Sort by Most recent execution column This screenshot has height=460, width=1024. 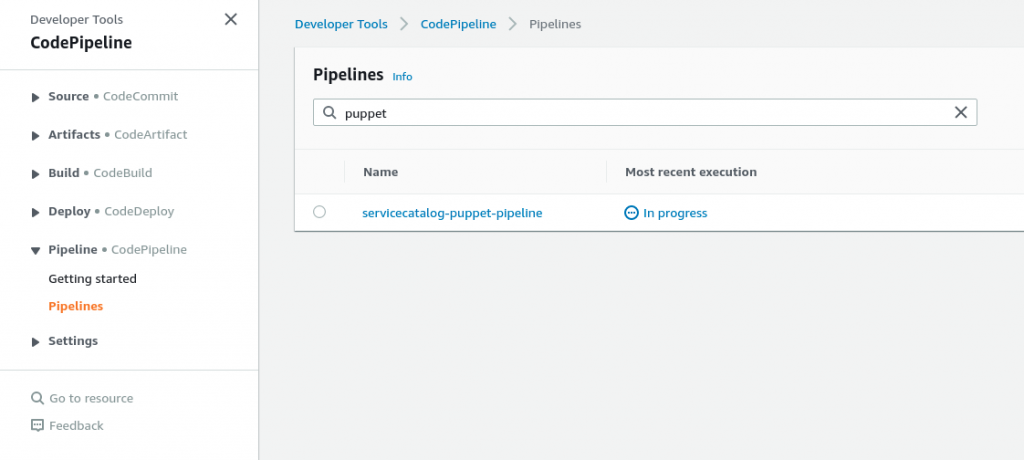691,172
